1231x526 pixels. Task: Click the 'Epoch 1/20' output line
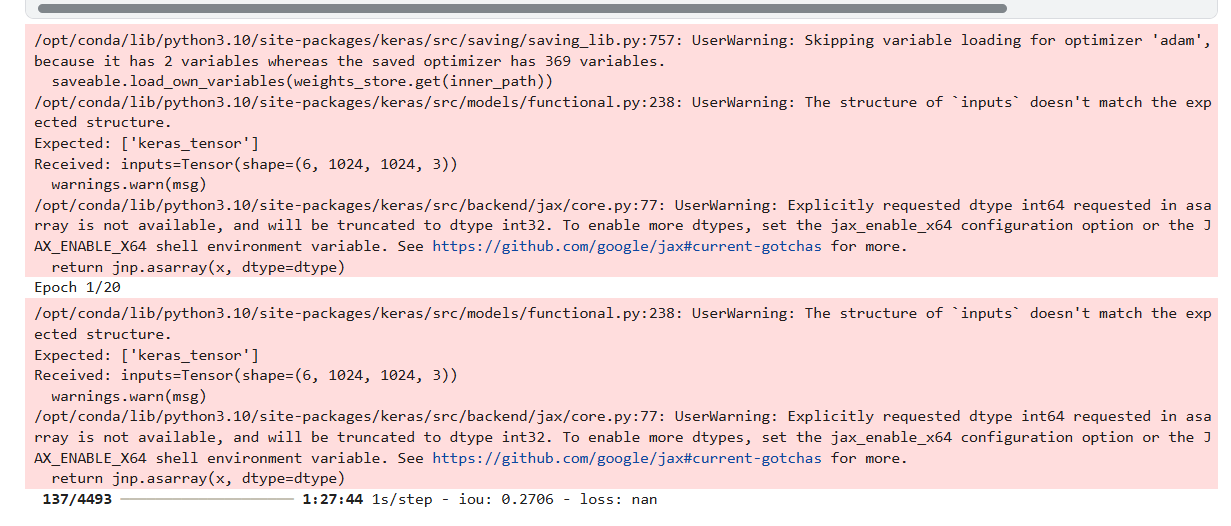pyautogui.click(x=78, y=287)
